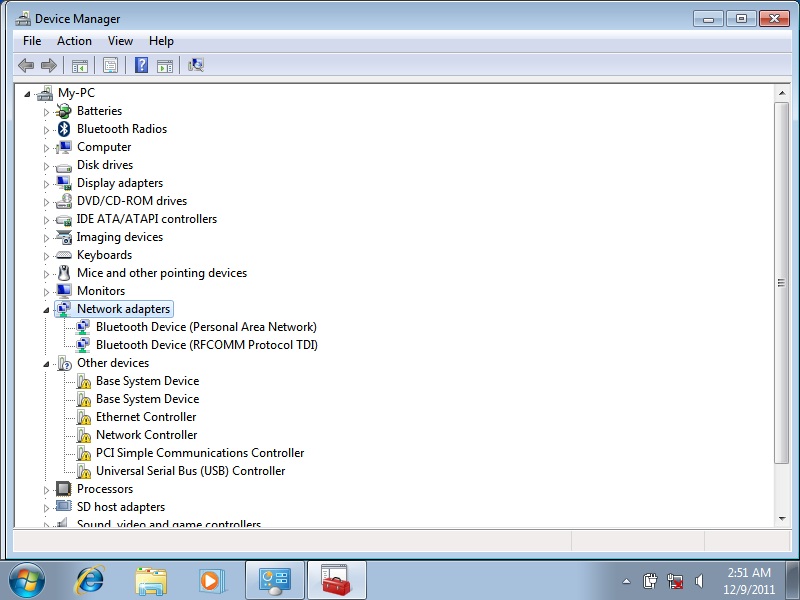
Task: Expand the SD host adapters arrow
Action: [x=46, y=508]
